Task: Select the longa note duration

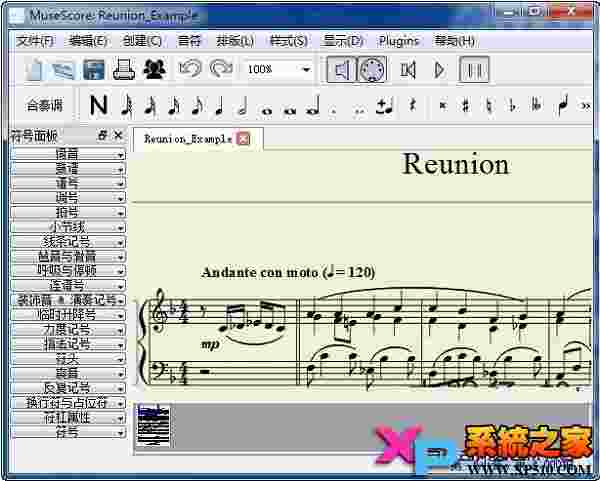Action: coord(313,107)
